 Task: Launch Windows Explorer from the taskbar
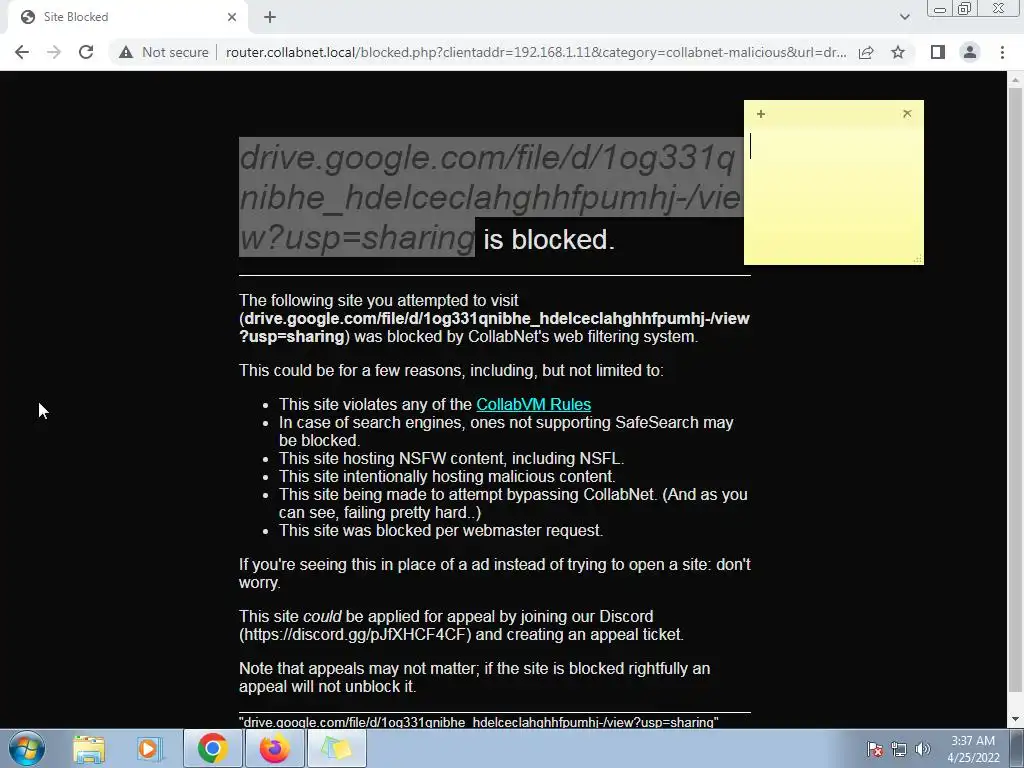(x=89, y=748)
